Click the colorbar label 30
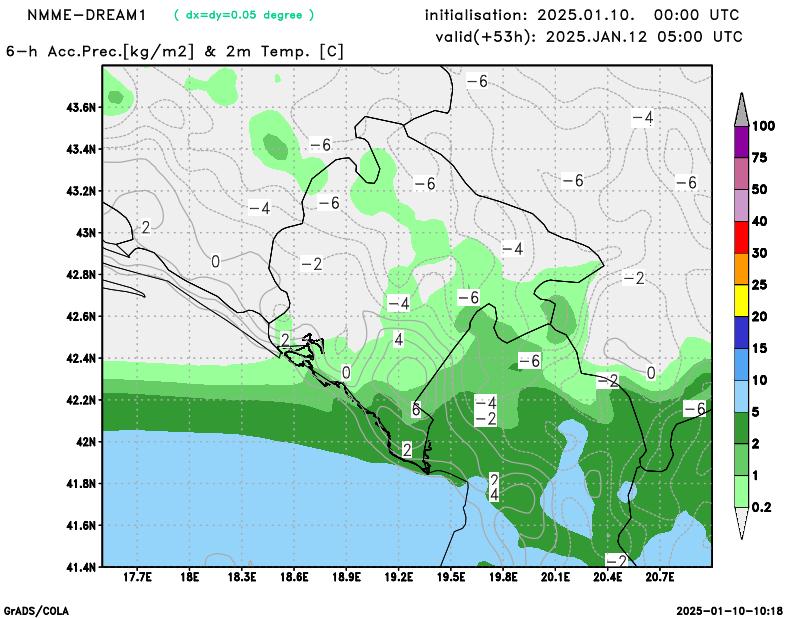The image size is (800, 618). [760, 253]
